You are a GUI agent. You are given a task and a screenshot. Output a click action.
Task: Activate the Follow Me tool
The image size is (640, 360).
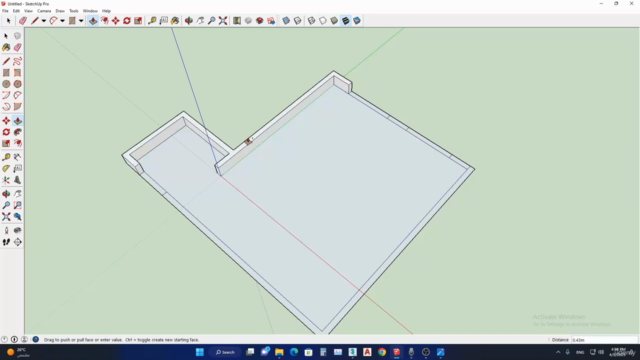coord(18,132)
